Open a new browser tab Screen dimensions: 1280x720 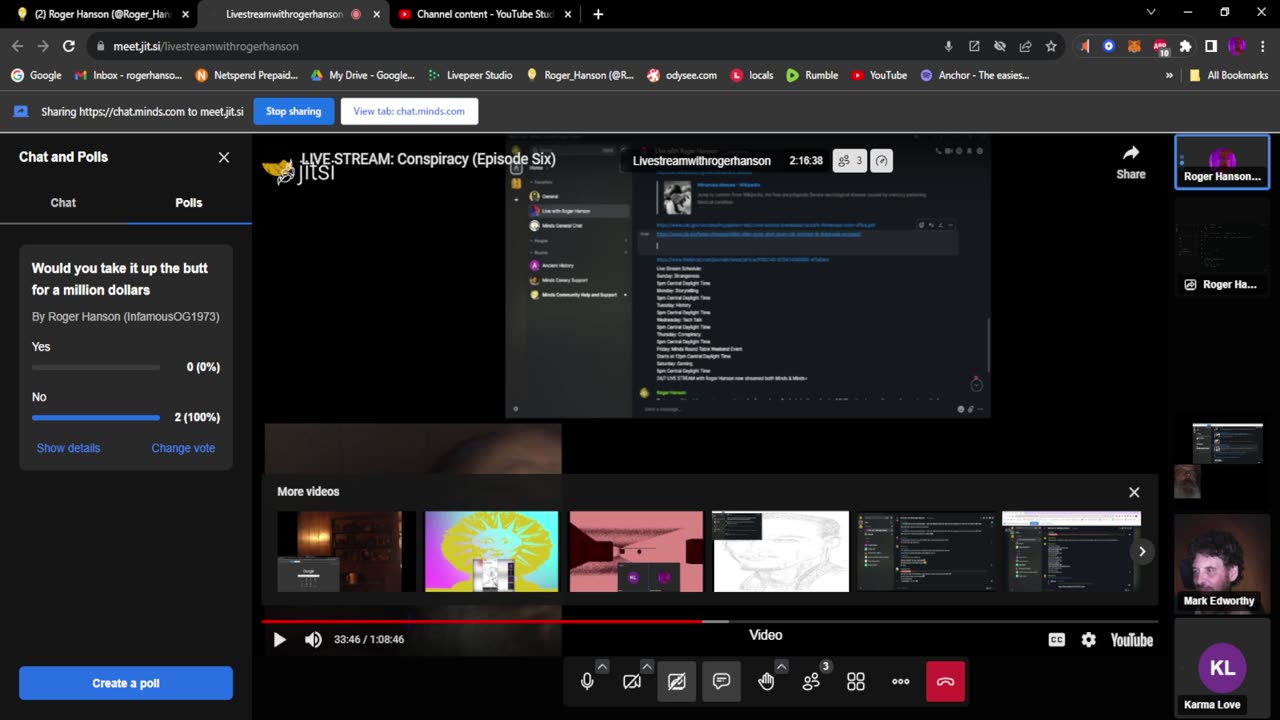click(x=598, y=14)
